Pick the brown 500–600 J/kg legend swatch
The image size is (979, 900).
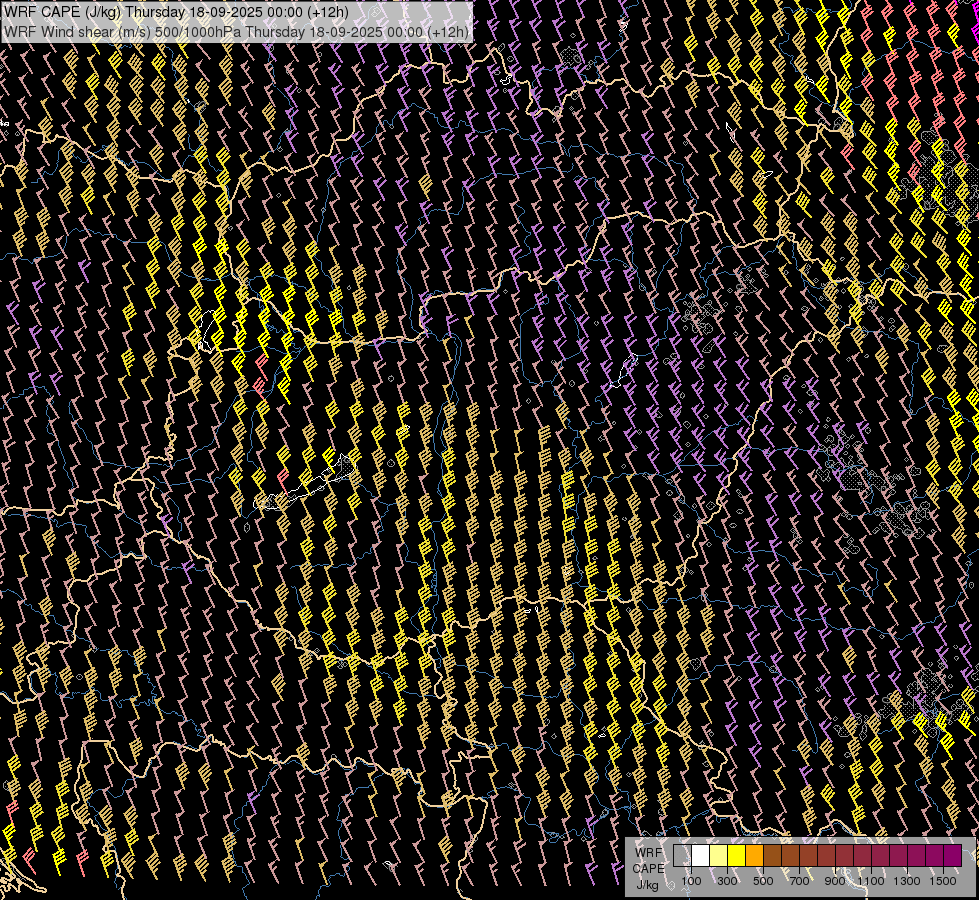coord(772,856)
